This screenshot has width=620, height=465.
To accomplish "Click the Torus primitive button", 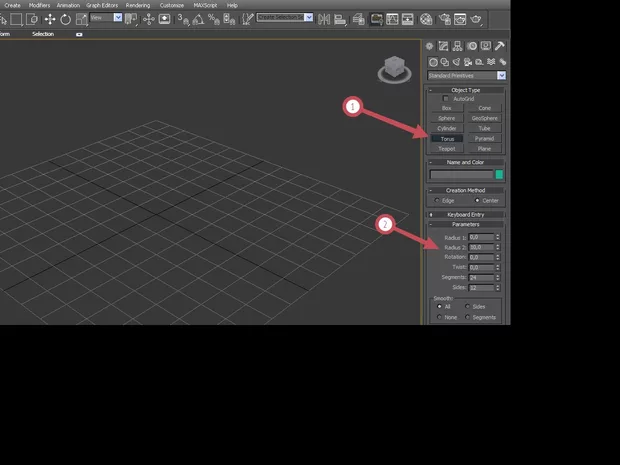I will point(447,138).
